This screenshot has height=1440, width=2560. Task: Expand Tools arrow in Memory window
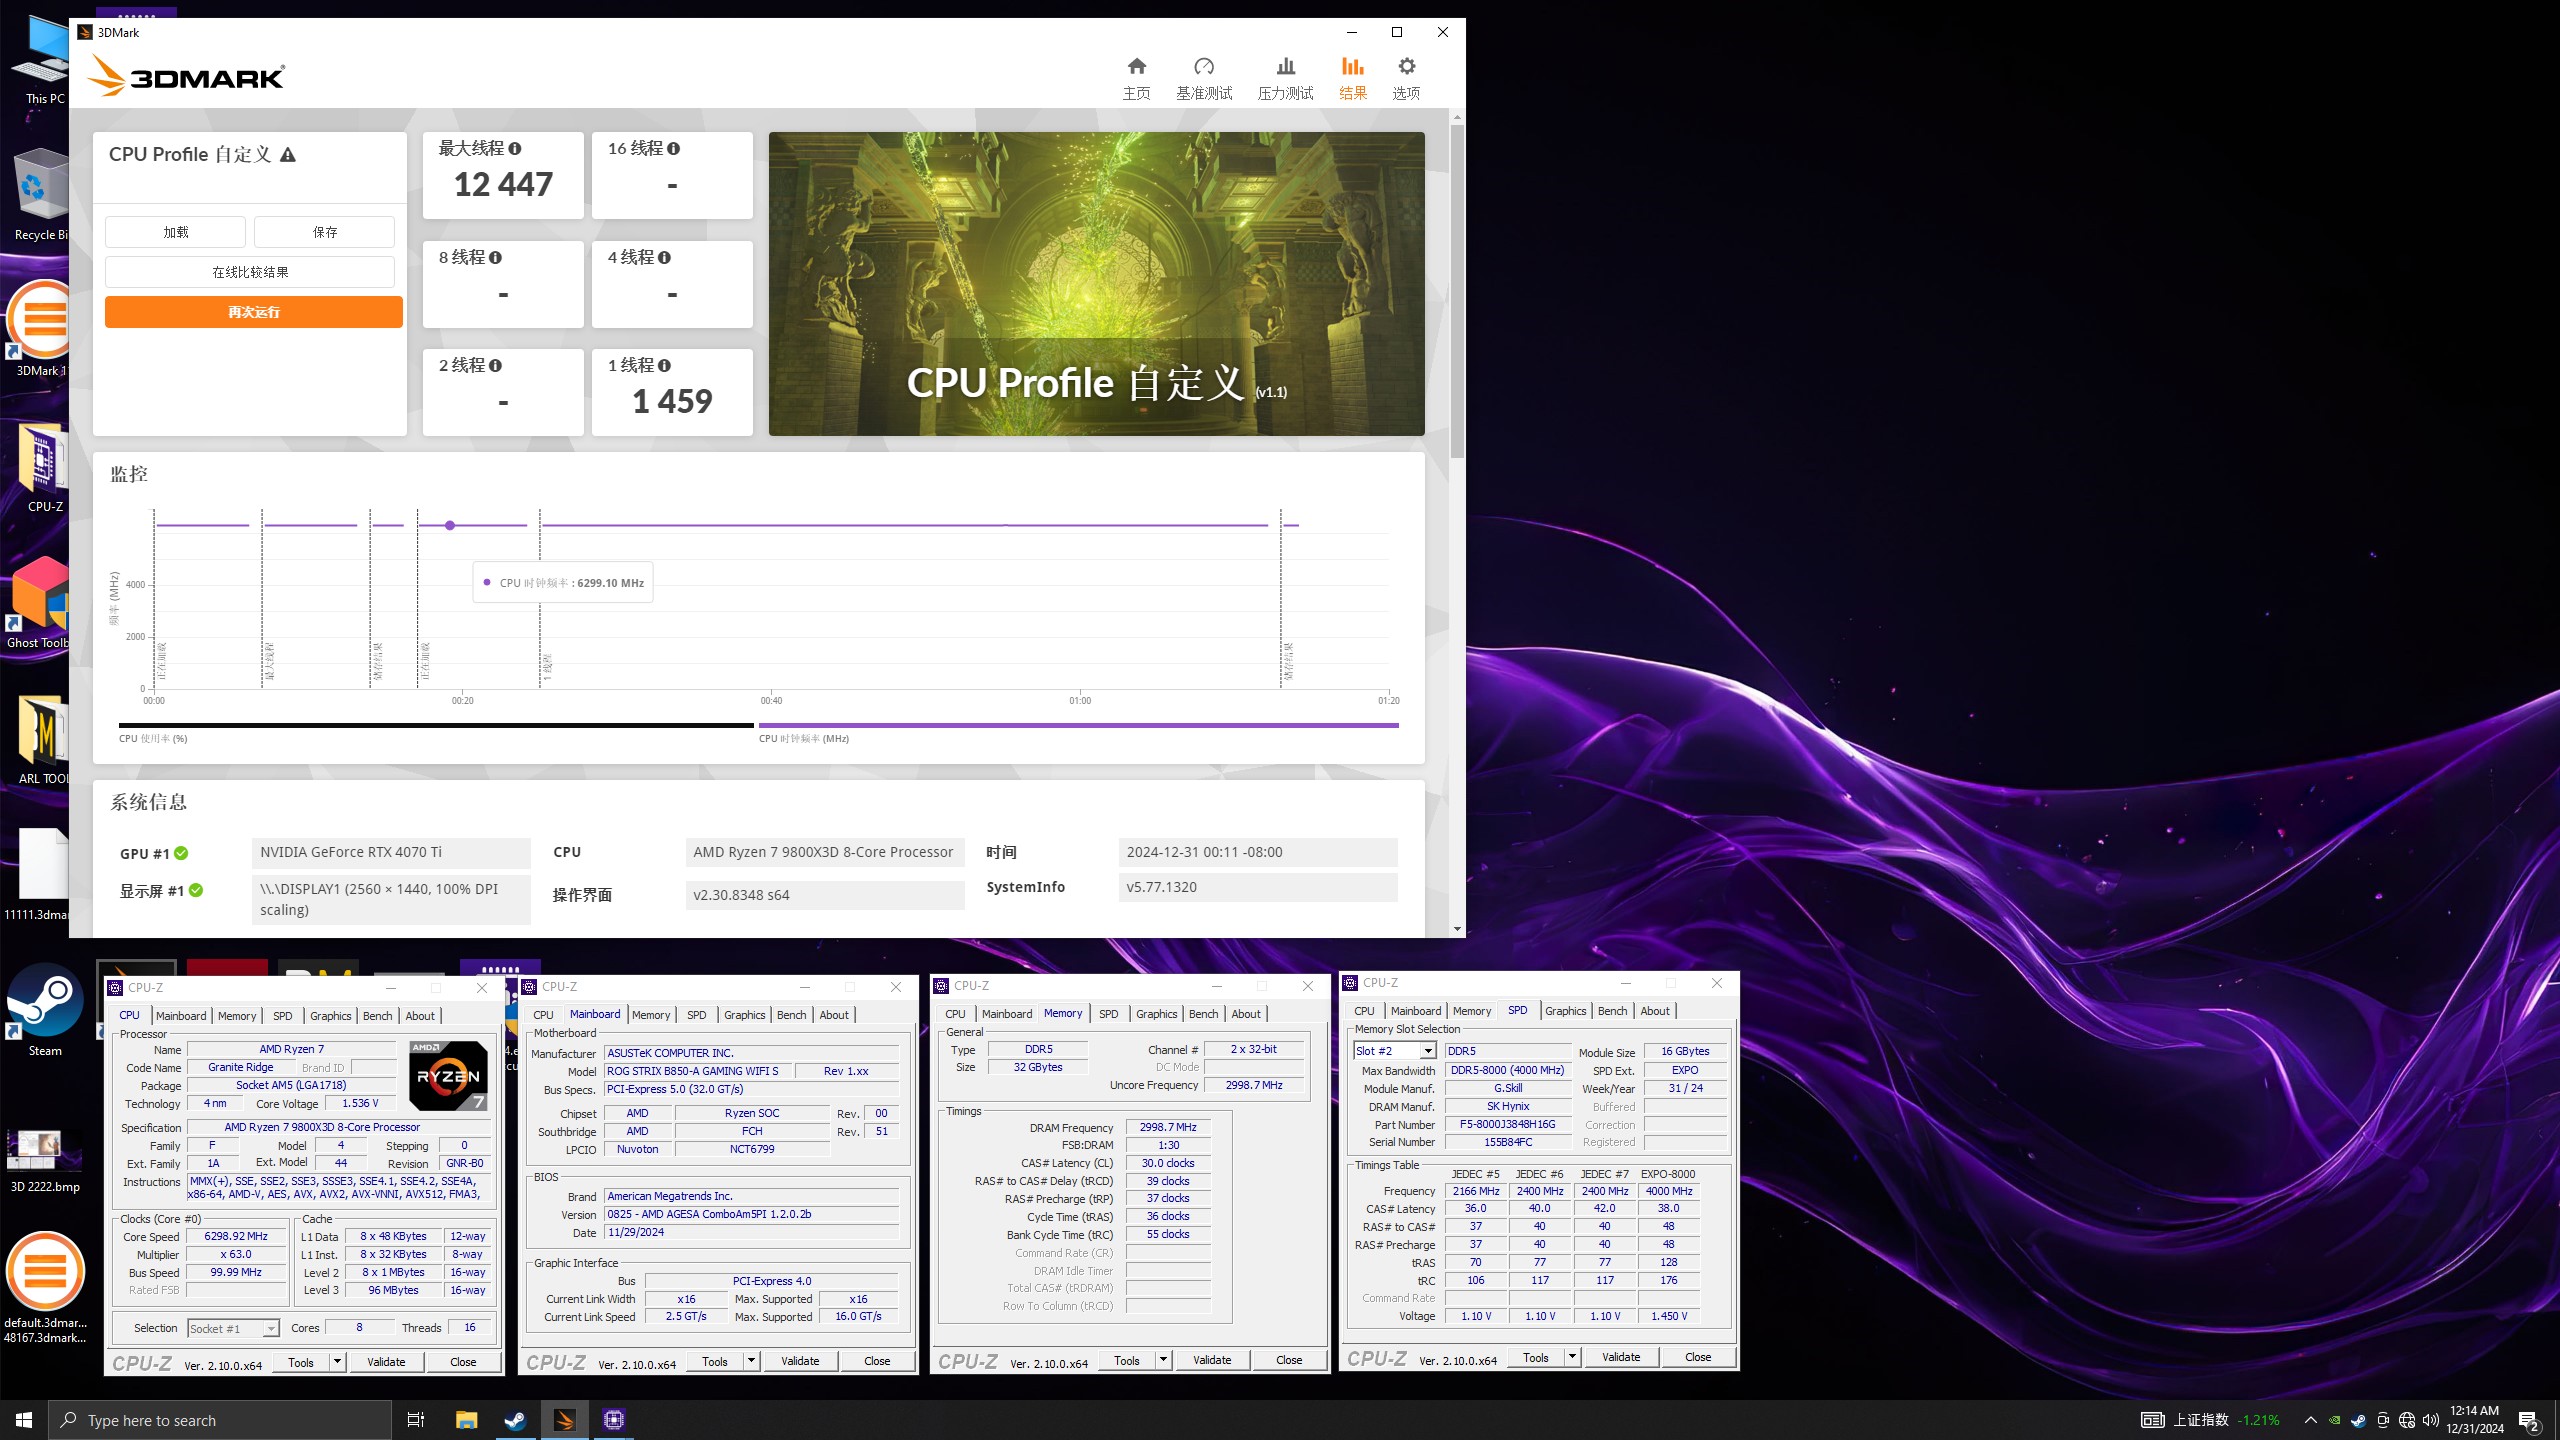[1163, 1360]
